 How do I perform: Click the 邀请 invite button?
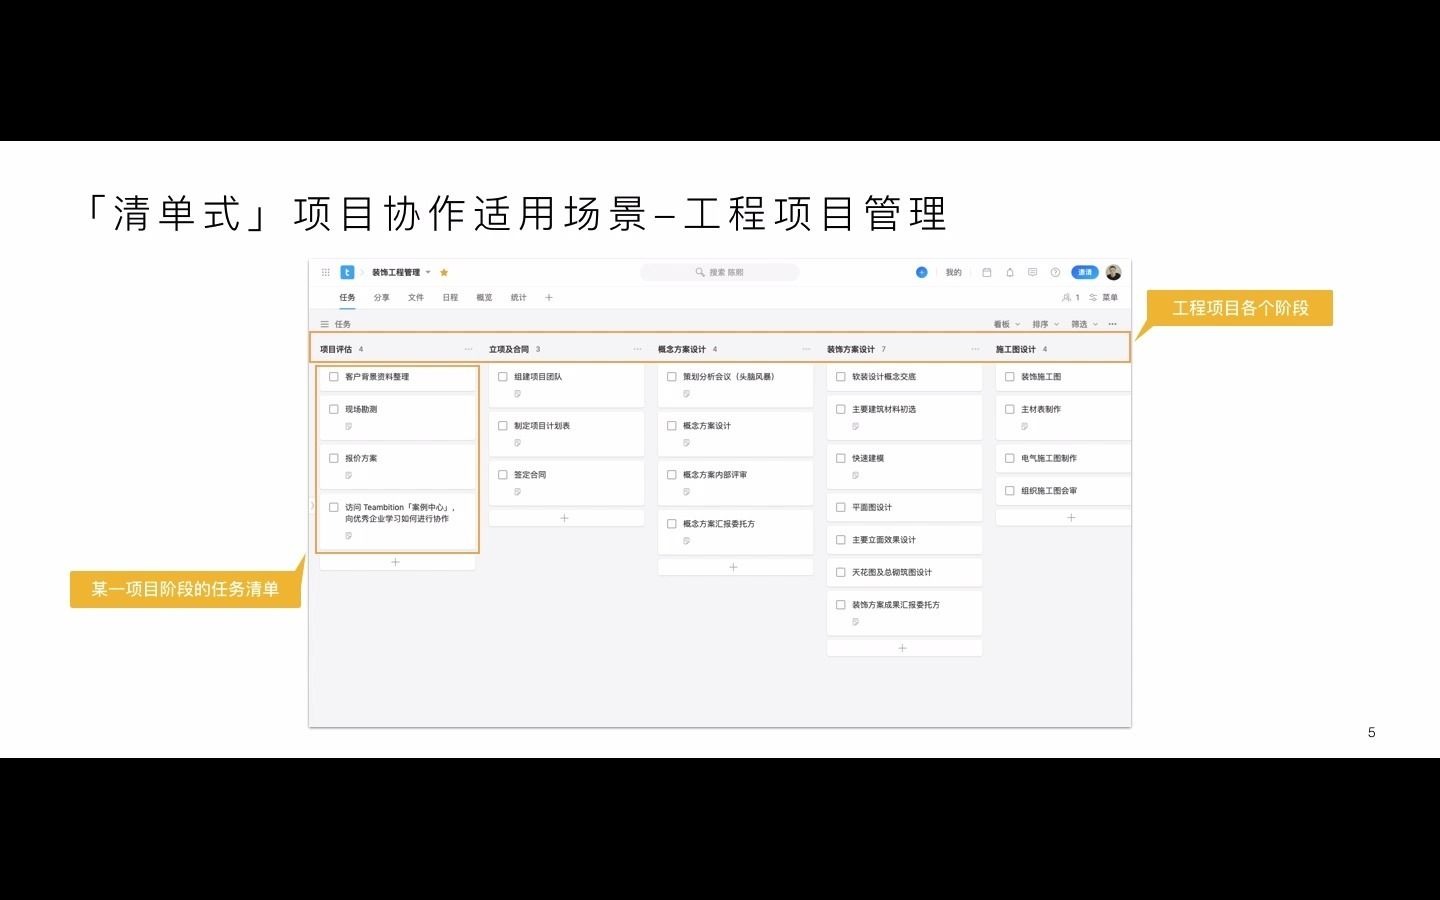coord(1083,271)
